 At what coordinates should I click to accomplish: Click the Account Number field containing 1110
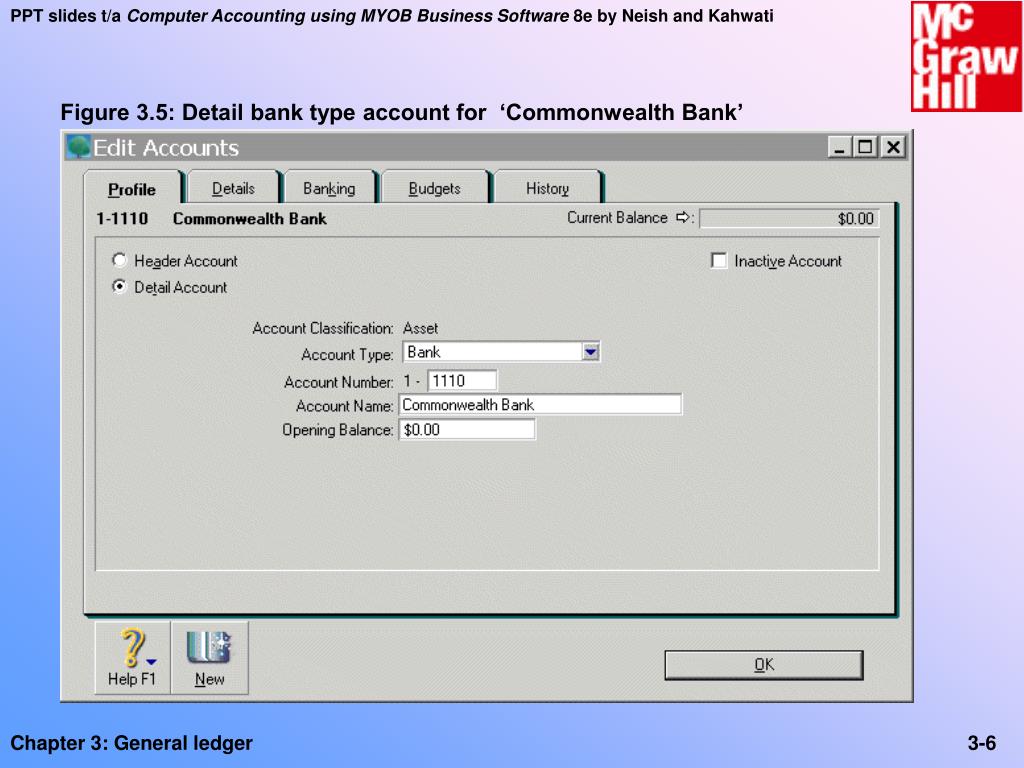462,381
